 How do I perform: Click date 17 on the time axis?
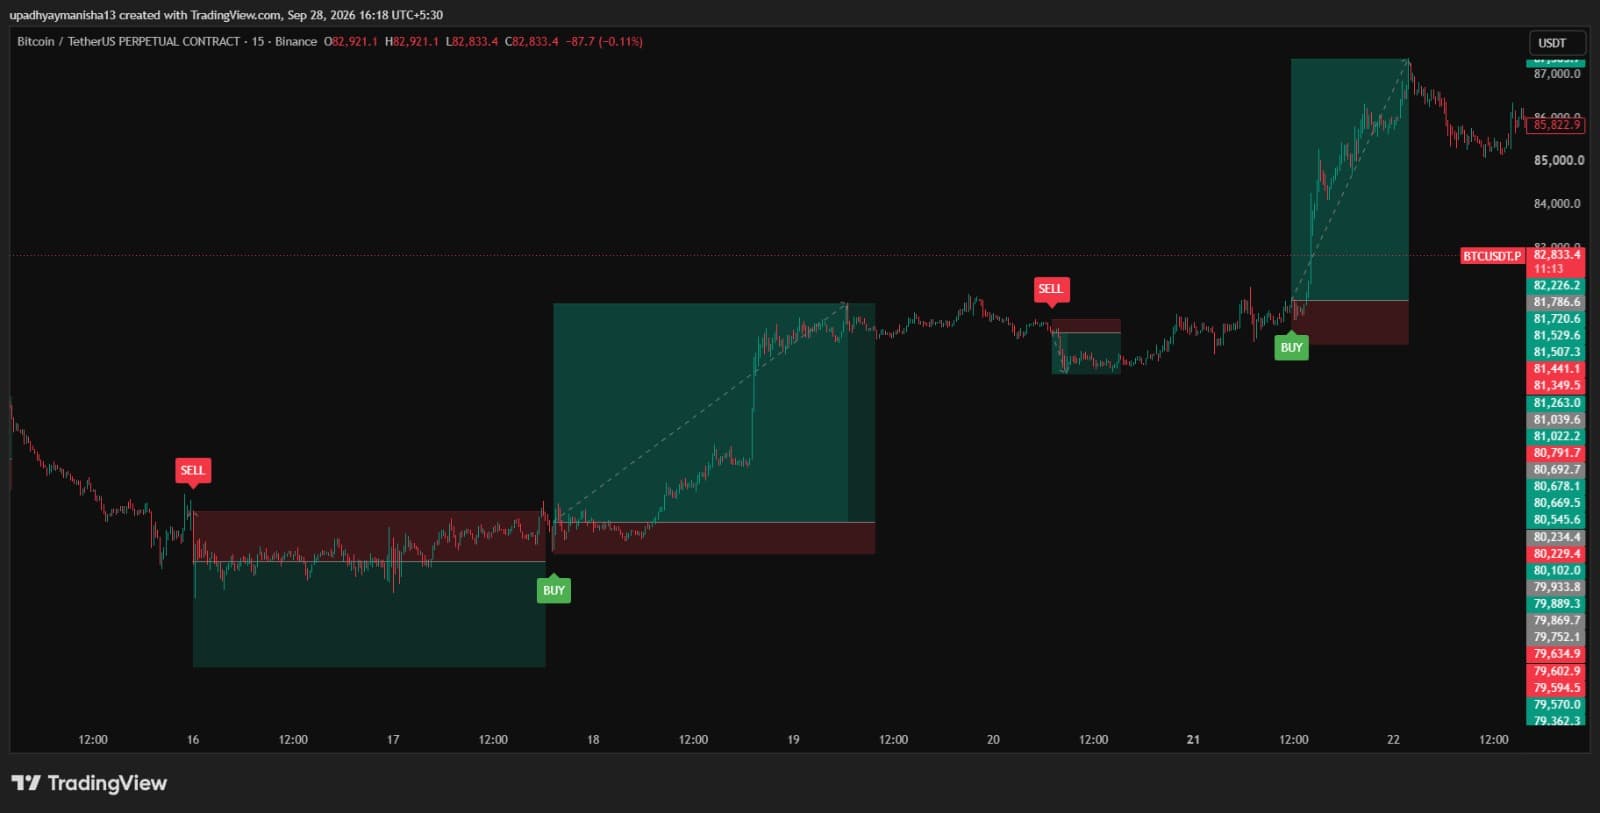(393, 740)
